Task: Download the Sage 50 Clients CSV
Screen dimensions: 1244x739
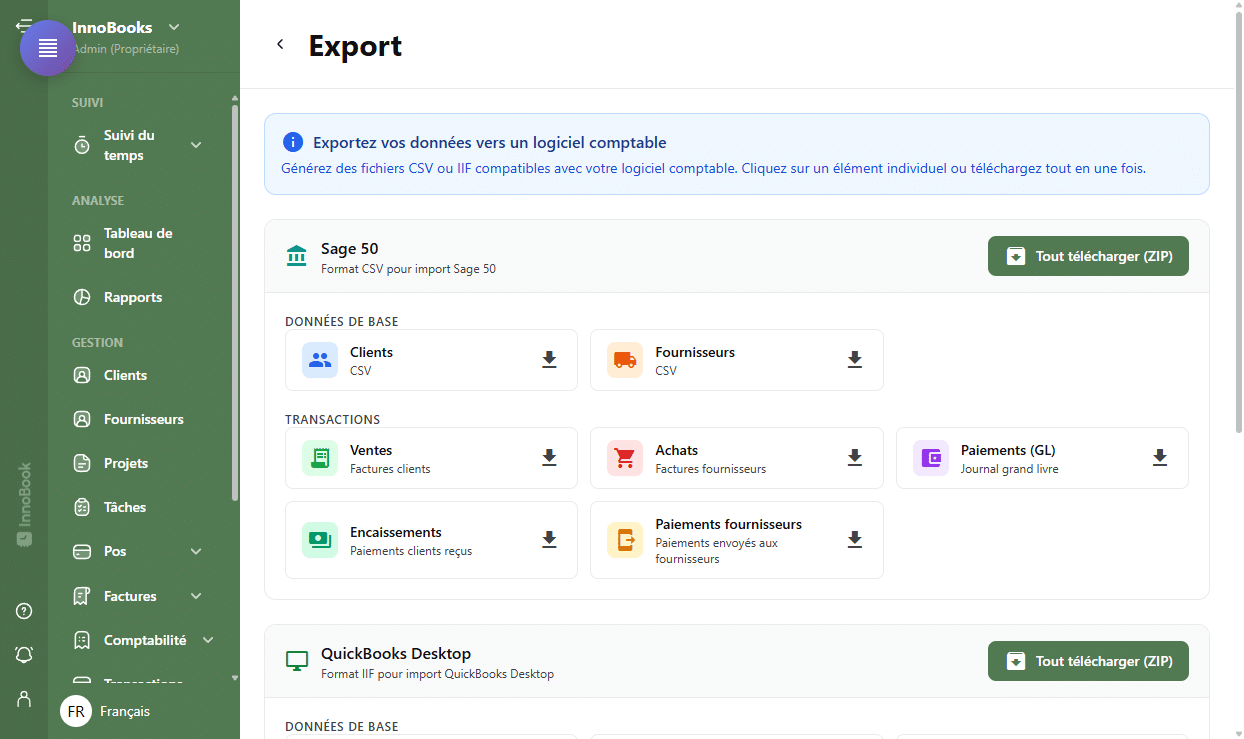Action: coord(549,360)
